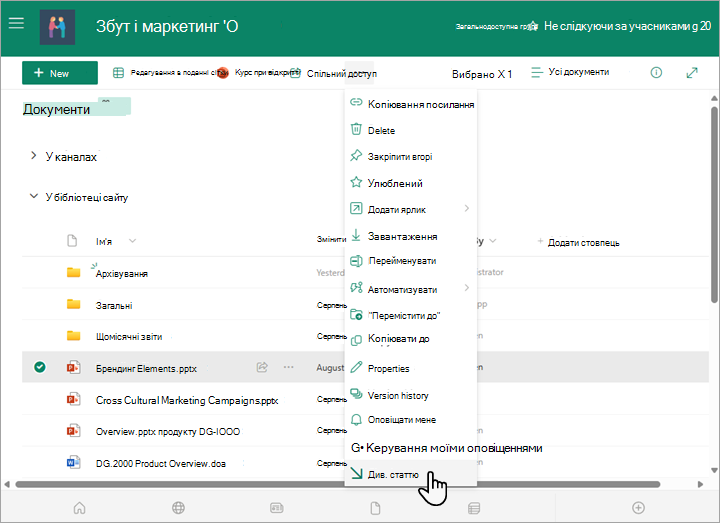720x523 pixels.
Task: Open Properties from the context menu
Action: [411, 368]
